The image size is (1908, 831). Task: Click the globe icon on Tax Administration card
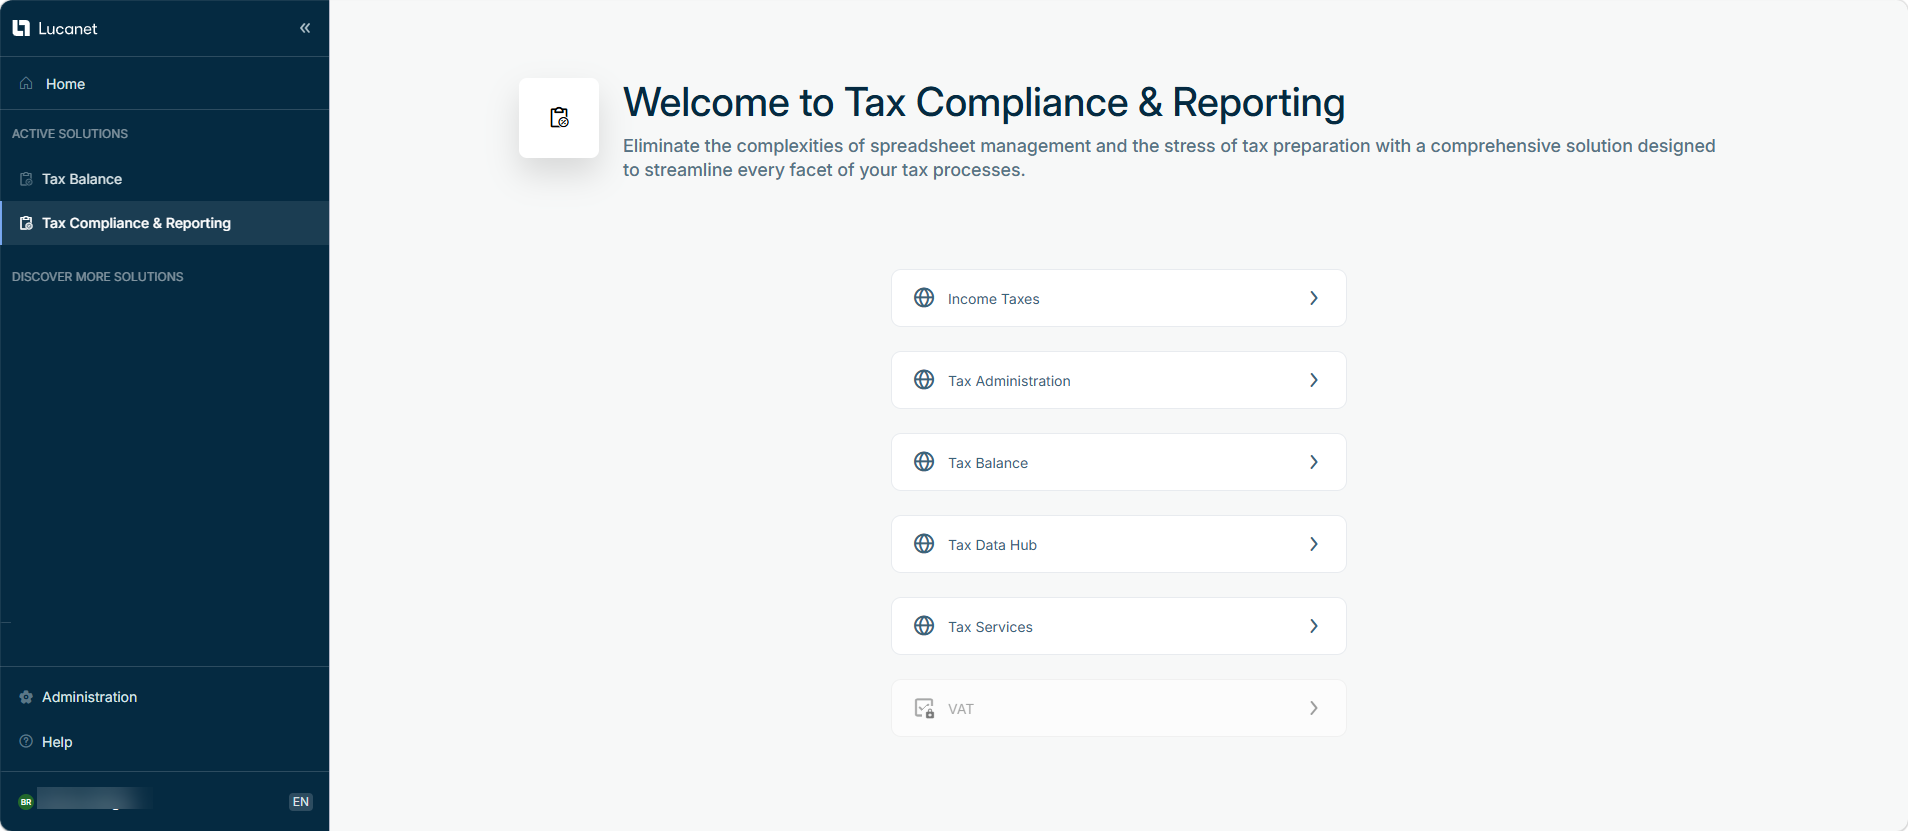click(924, 380)
